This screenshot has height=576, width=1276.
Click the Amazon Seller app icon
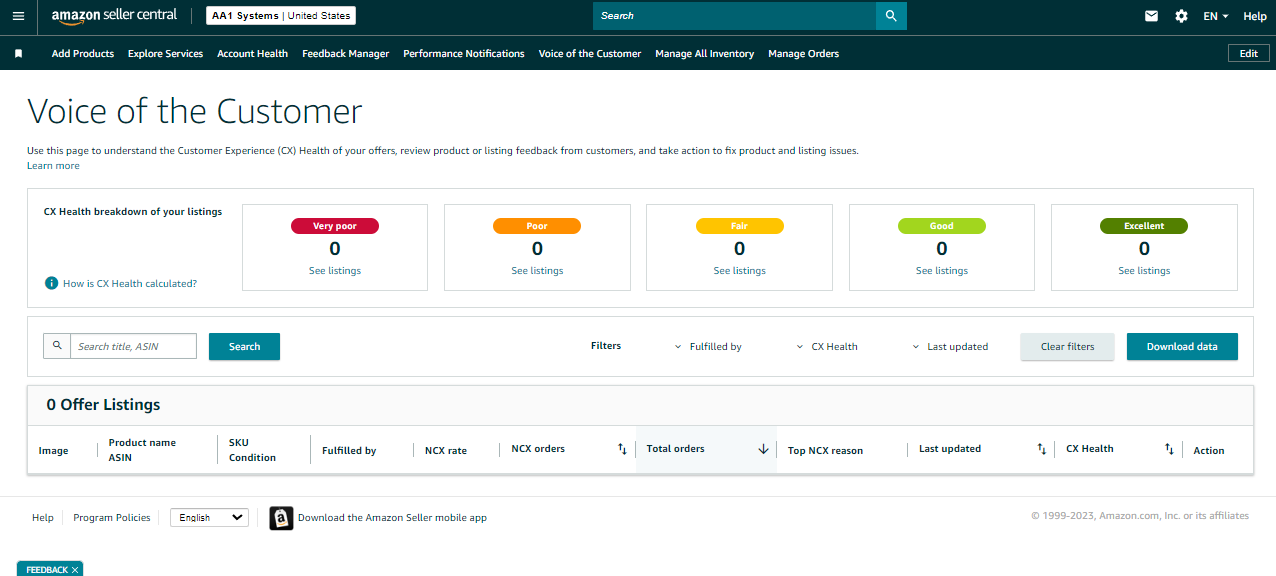[x=281, y=518]
